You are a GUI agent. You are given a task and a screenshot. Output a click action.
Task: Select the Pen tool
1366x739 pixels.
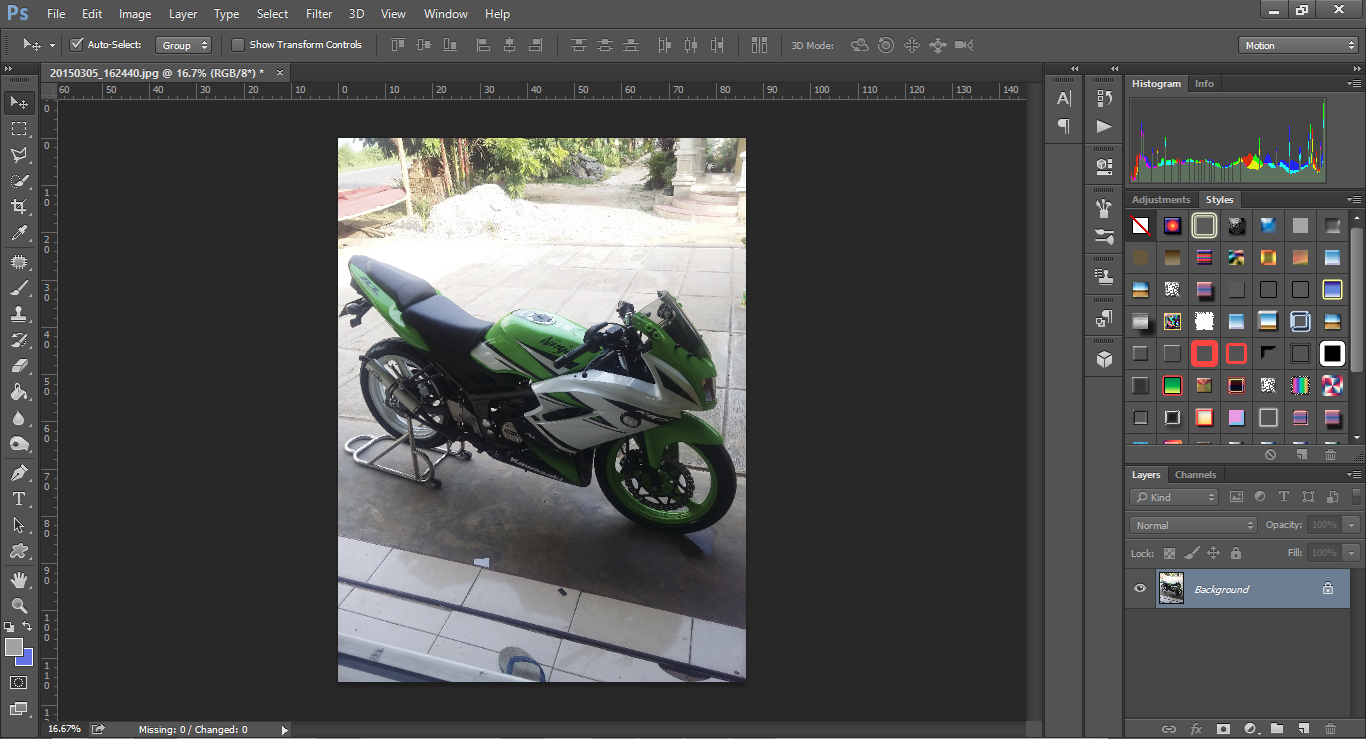[20, 472]
